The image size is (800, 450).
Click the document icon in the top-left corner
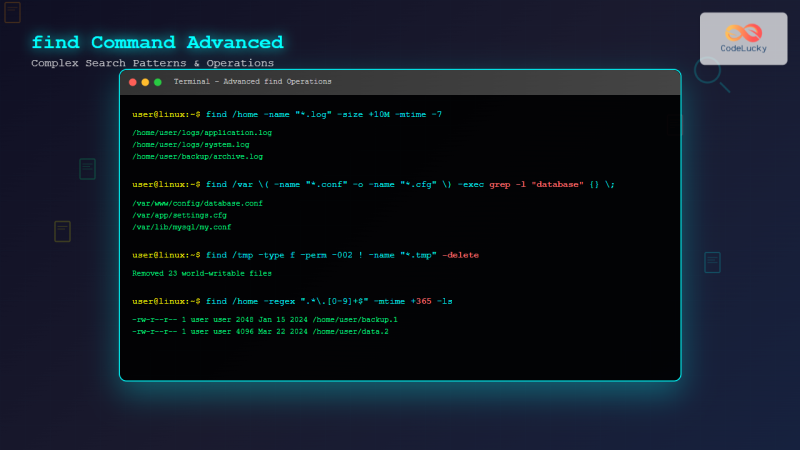click(12, 12)
